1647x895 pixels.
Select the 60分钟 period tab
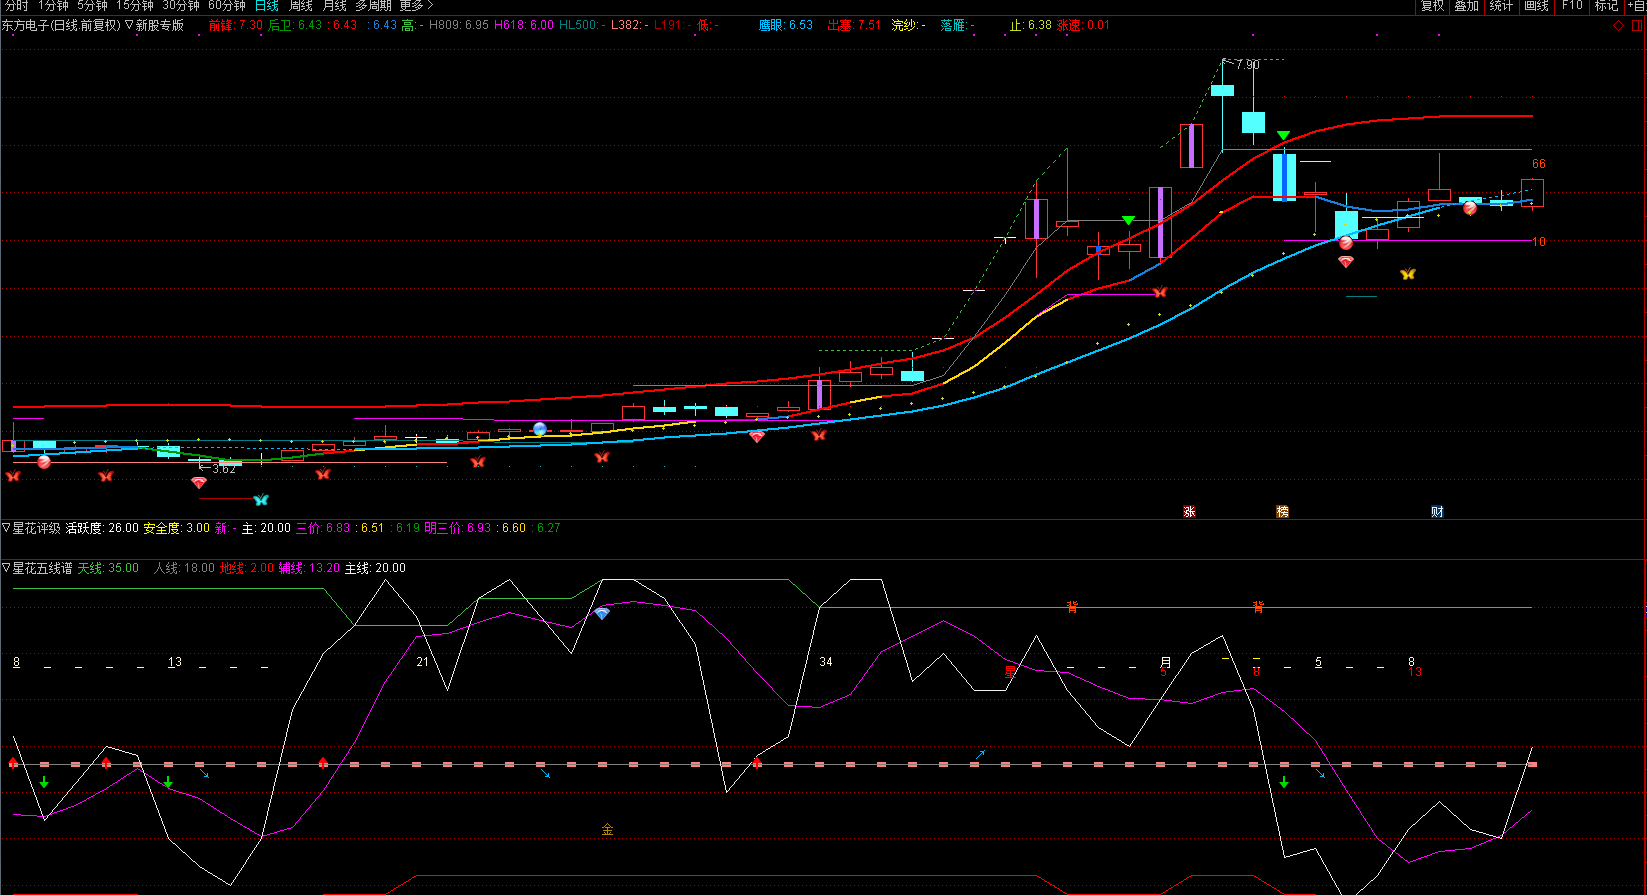click(227, 6)
